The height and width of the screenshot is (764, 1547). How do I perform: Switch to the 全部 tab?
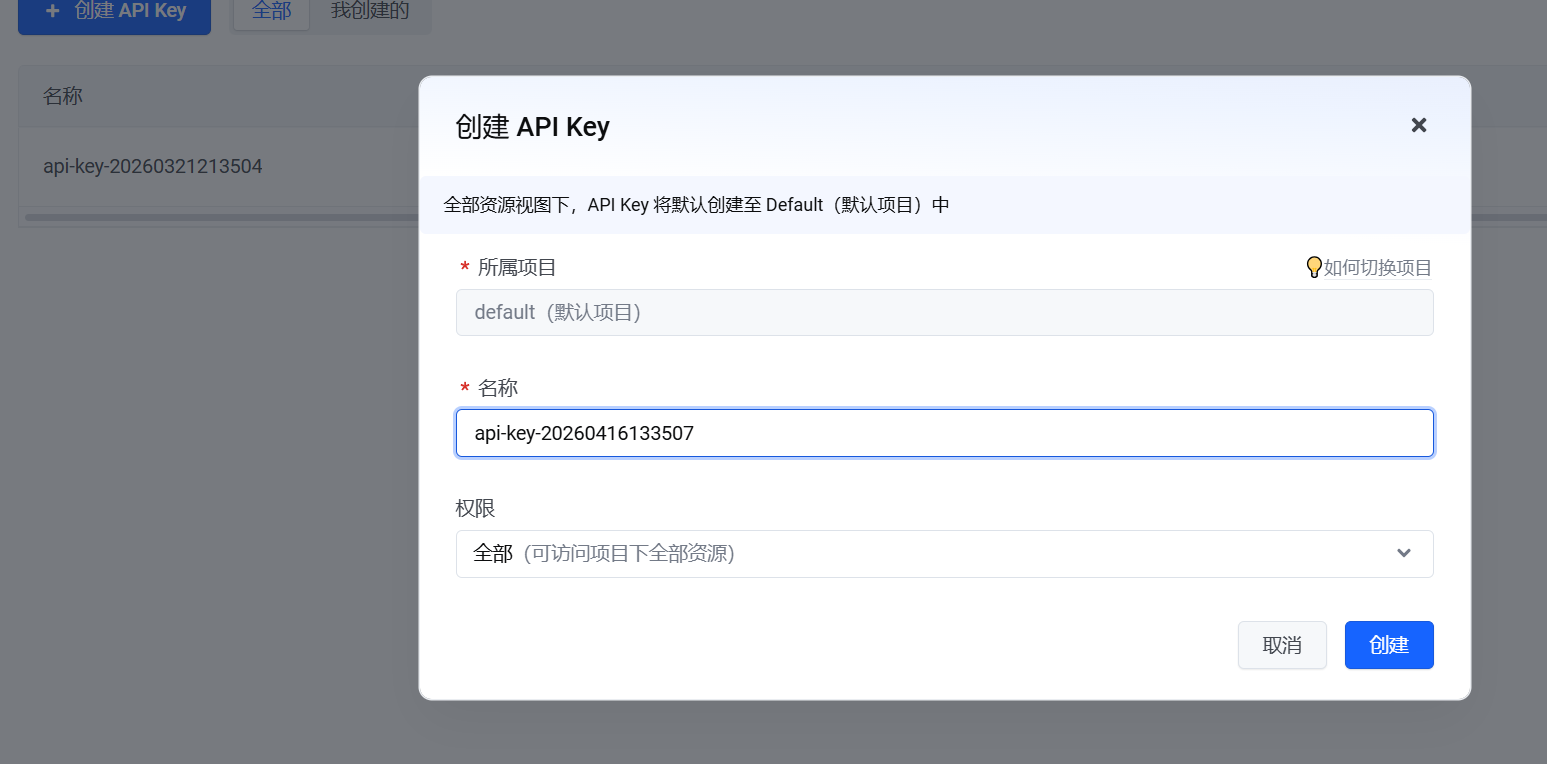(271, 12)
